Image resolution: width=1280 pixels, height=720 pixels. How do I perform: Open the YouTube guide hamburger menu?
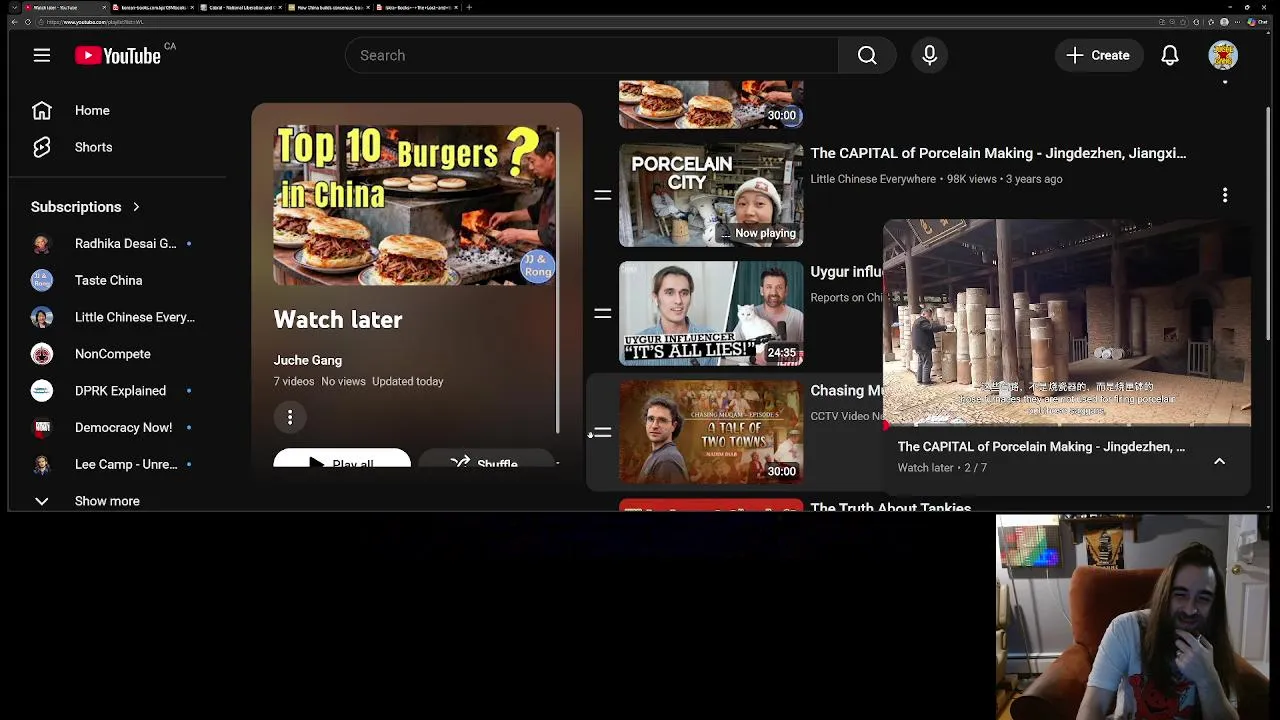tap(42, 55)
